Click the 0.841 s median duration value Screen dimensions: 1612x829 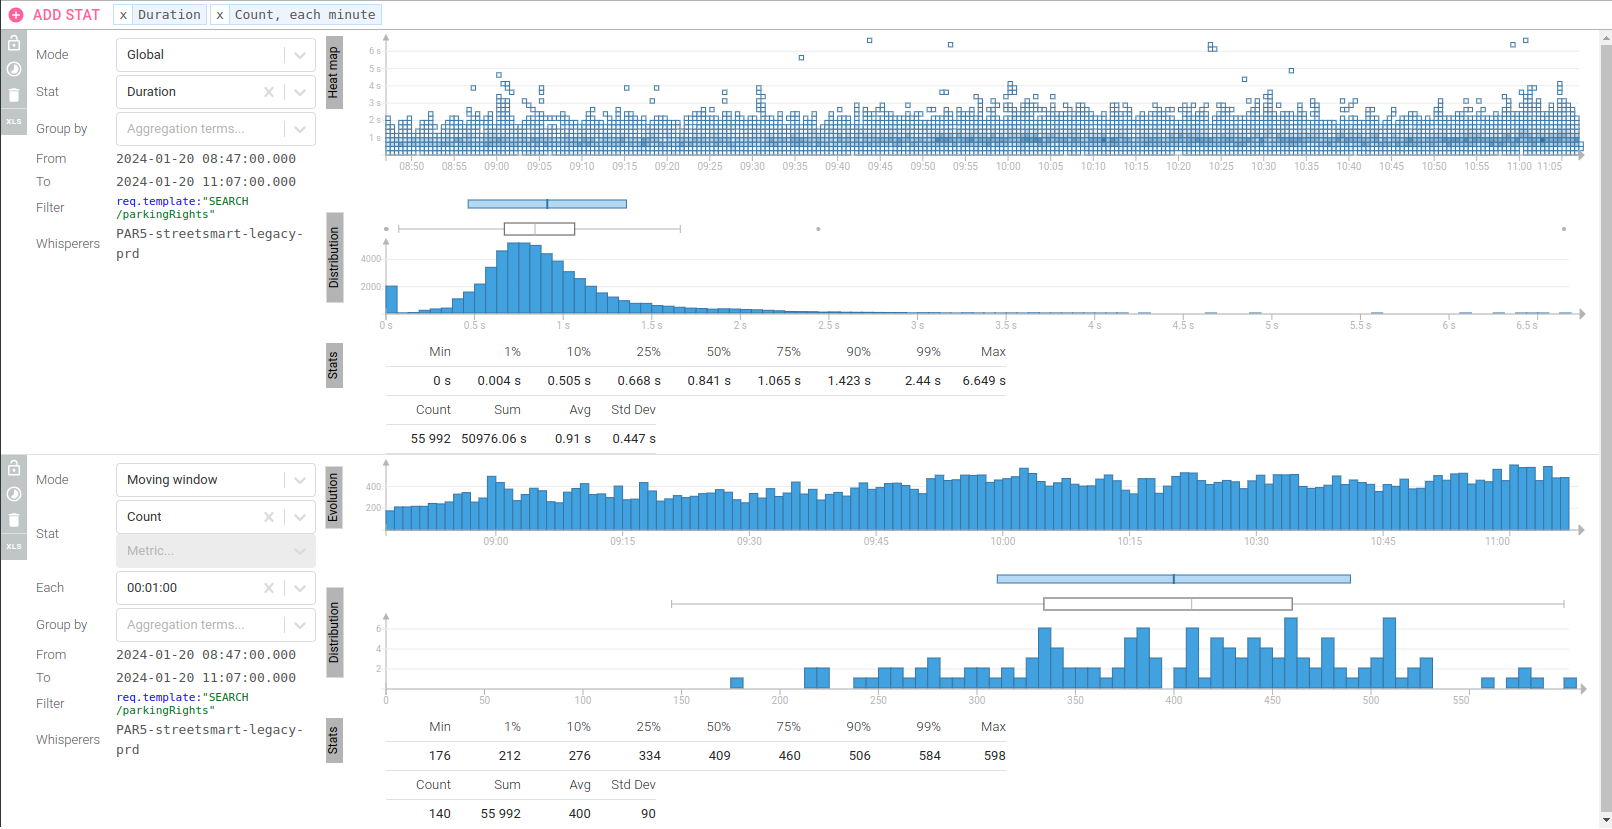pos(709,381)
